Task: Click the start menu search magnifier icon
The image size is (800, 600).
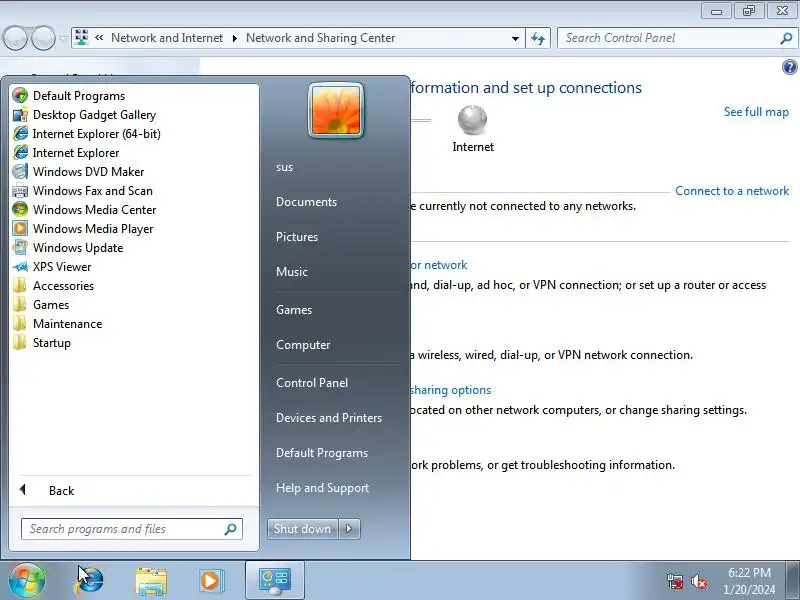Action: [x=231, y=529]
